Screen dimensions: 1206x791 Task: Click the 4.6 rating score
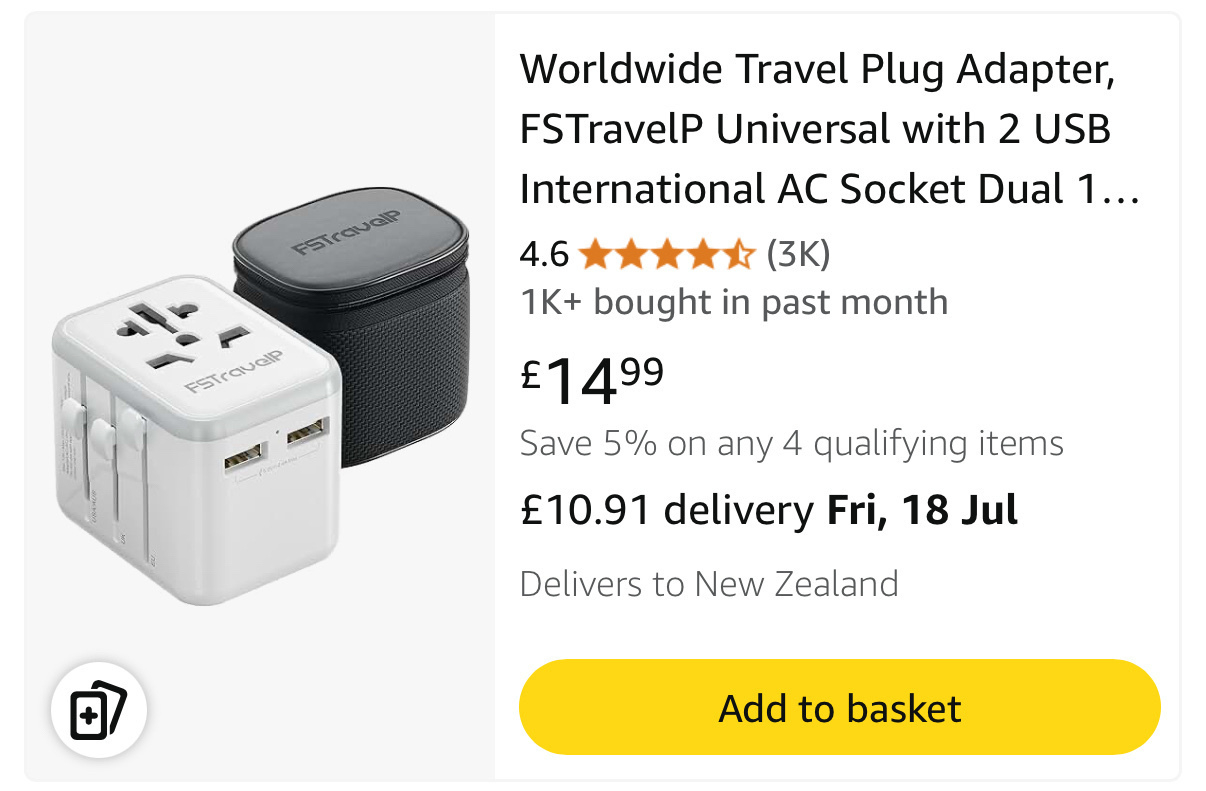pos(544,255)
